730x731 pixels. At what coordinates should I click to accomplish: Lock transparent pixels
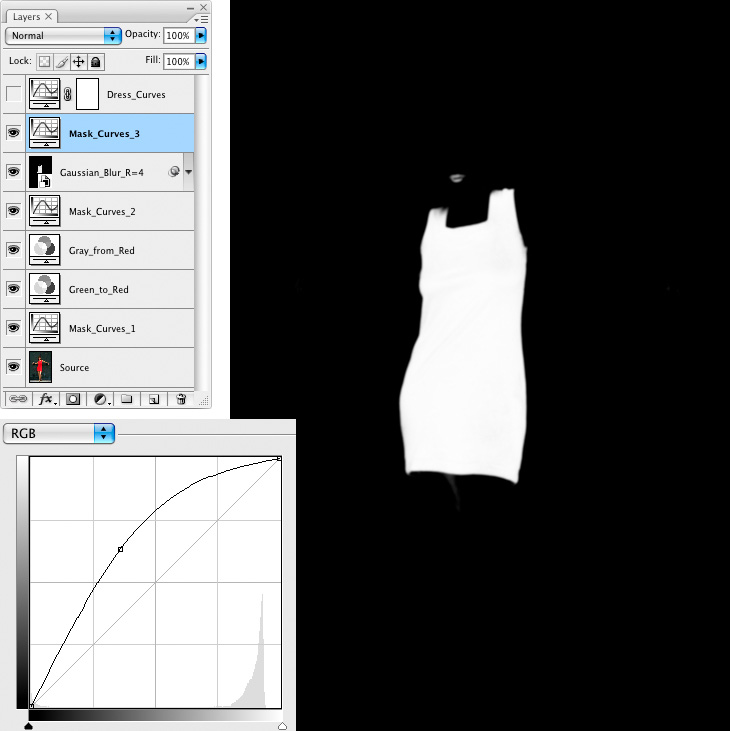coord(44,61)
